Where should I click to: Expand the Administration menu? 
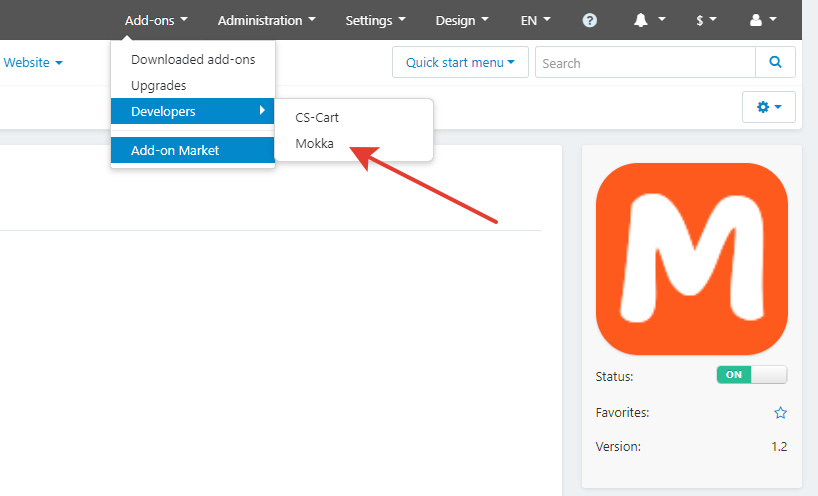pos(266,20)
